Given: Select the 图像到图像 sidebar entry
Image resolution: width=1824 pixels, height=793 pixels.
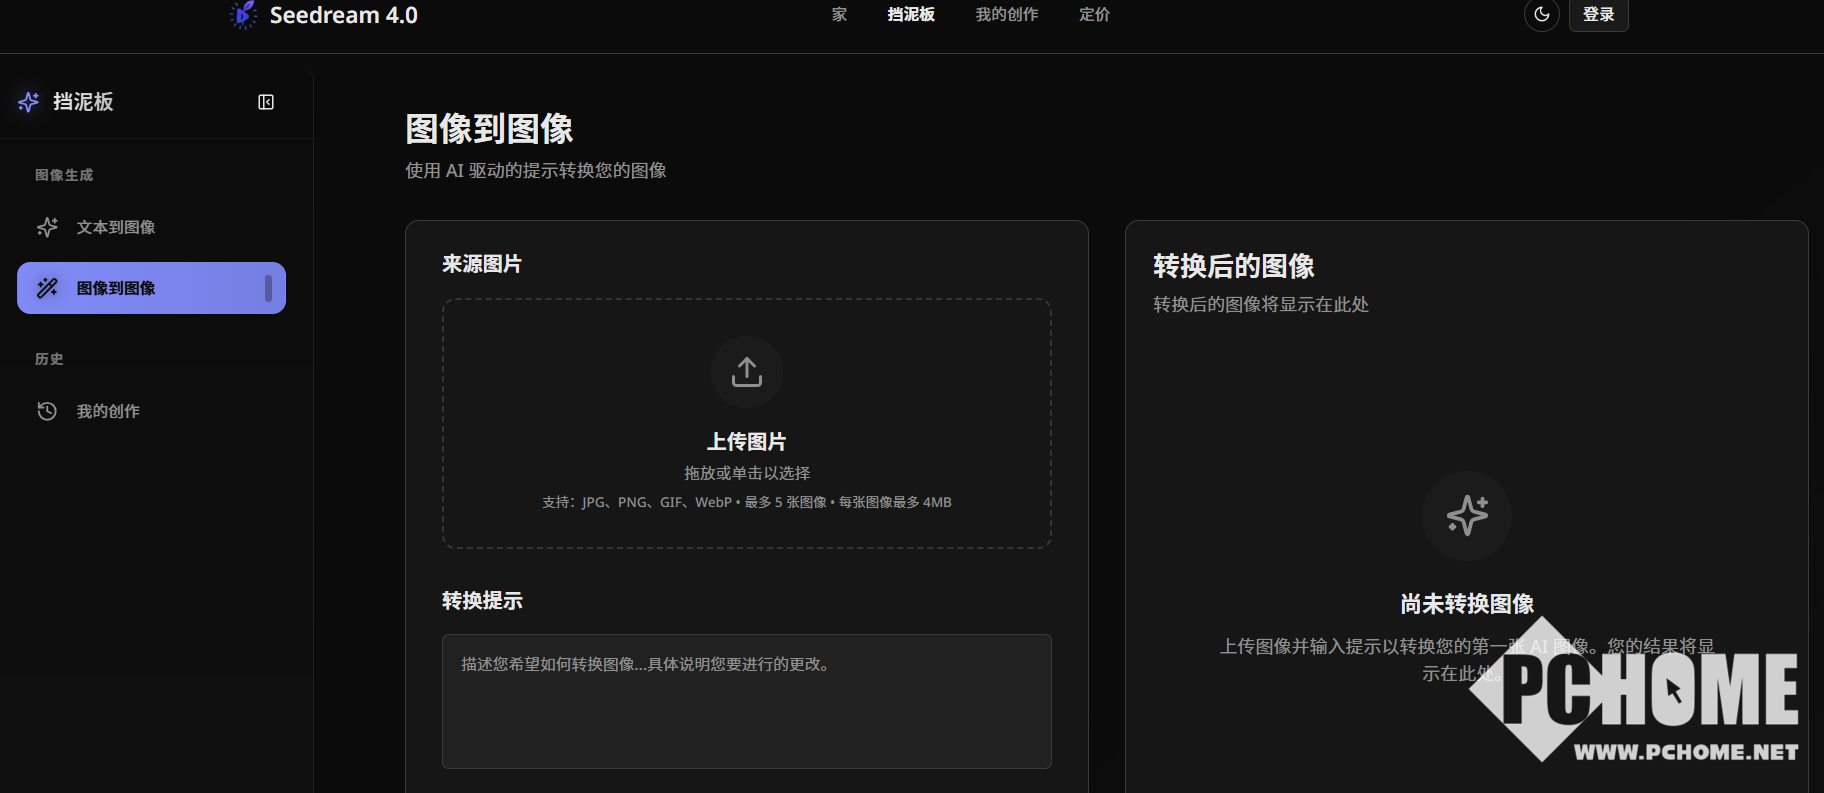Looking at the screenshot, I should (150, 288).
